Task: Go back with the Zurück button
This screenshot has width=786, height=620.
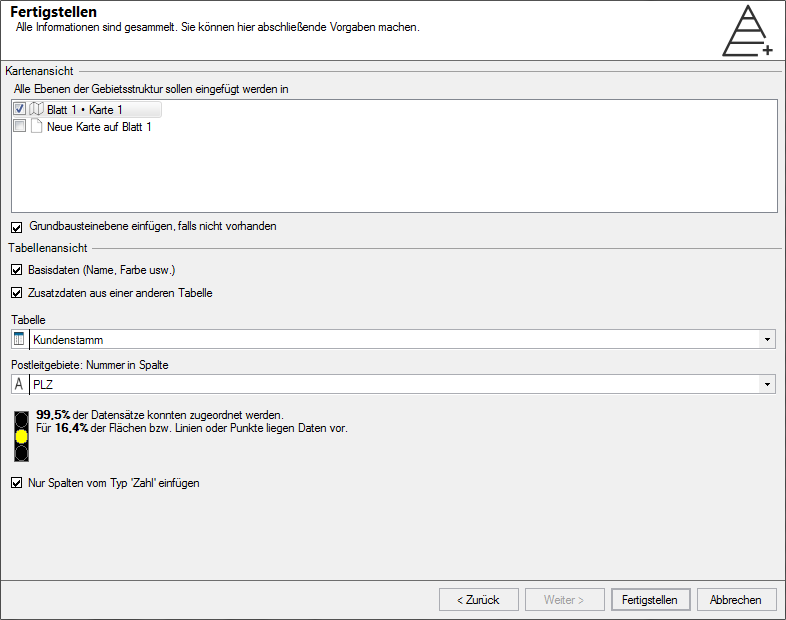Action: click(479, 599)
